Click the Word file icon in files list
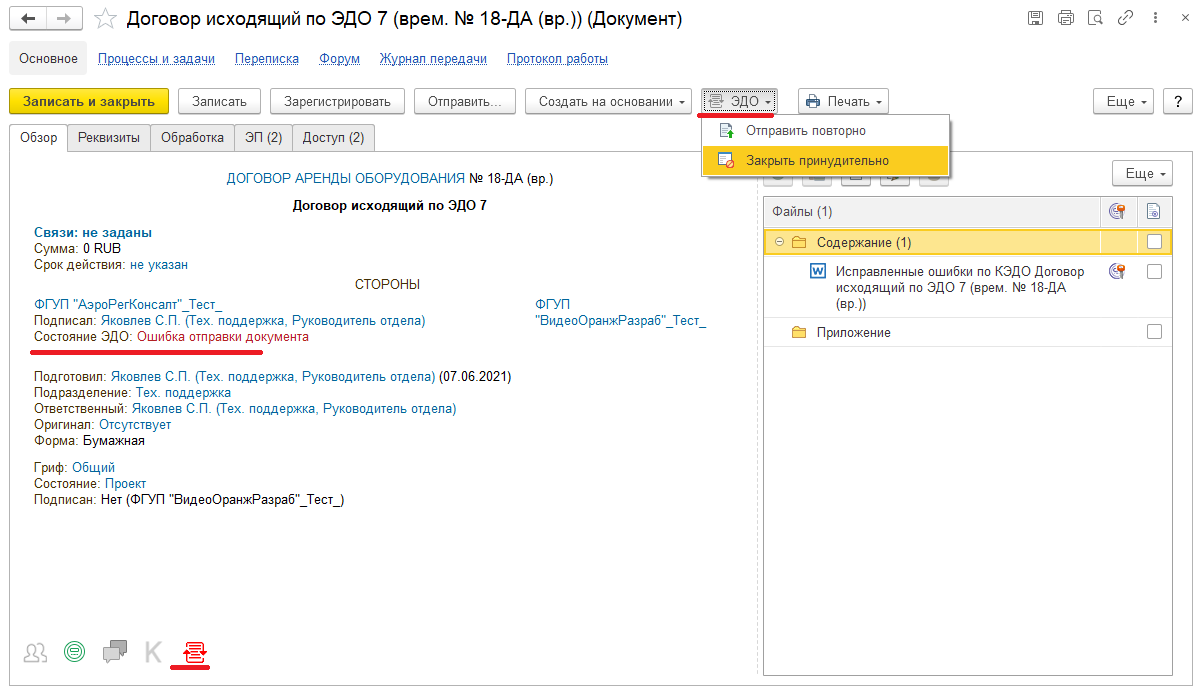Screen dimensions: 1198x692 click(x=817, y=271)
